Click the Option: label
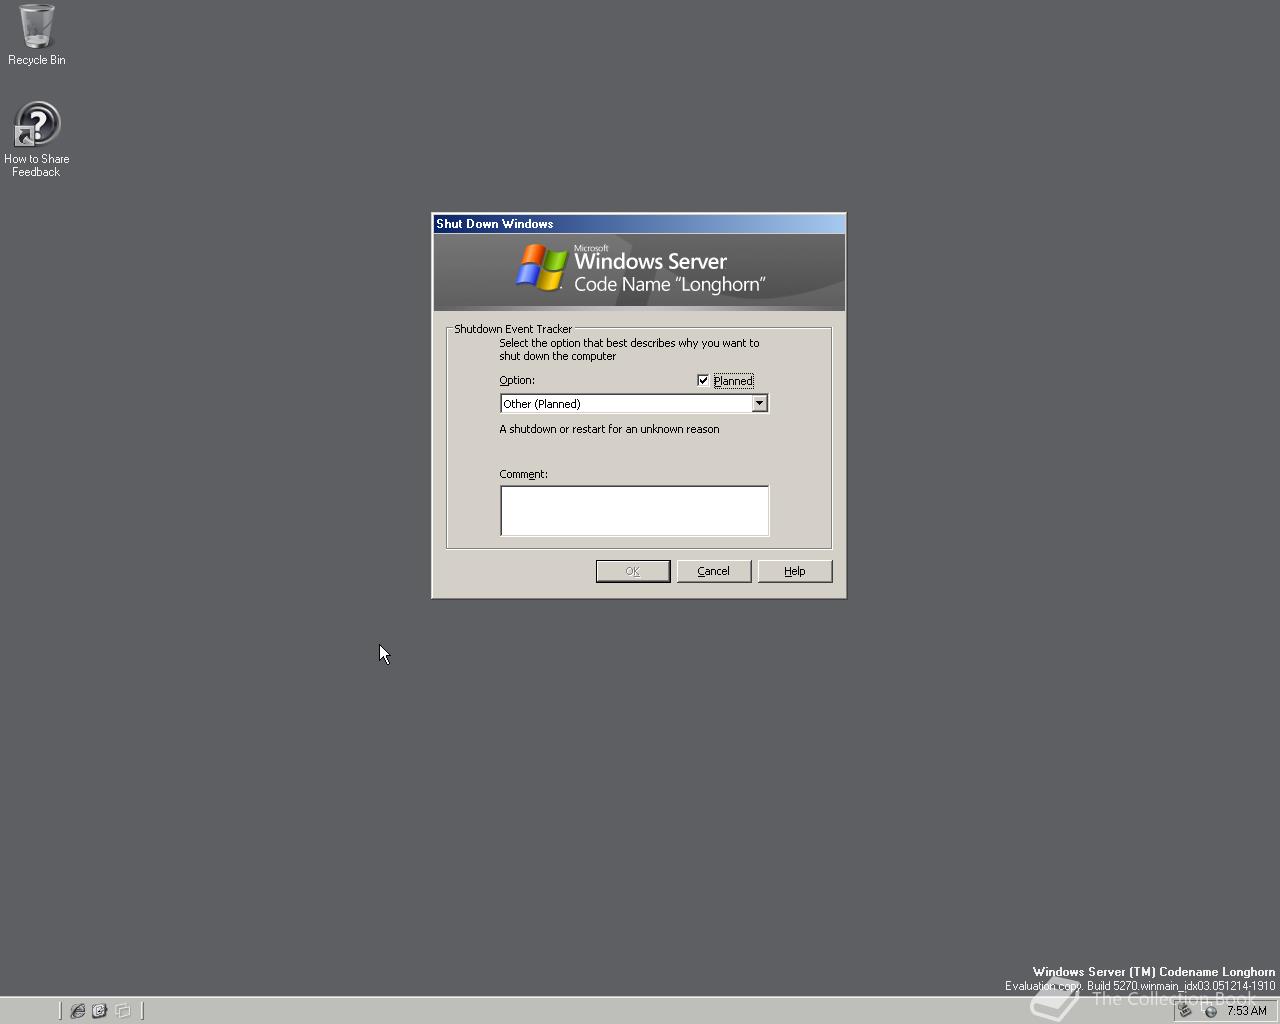This screenshot has width=1280, height=1024. [x=517, y=380]
